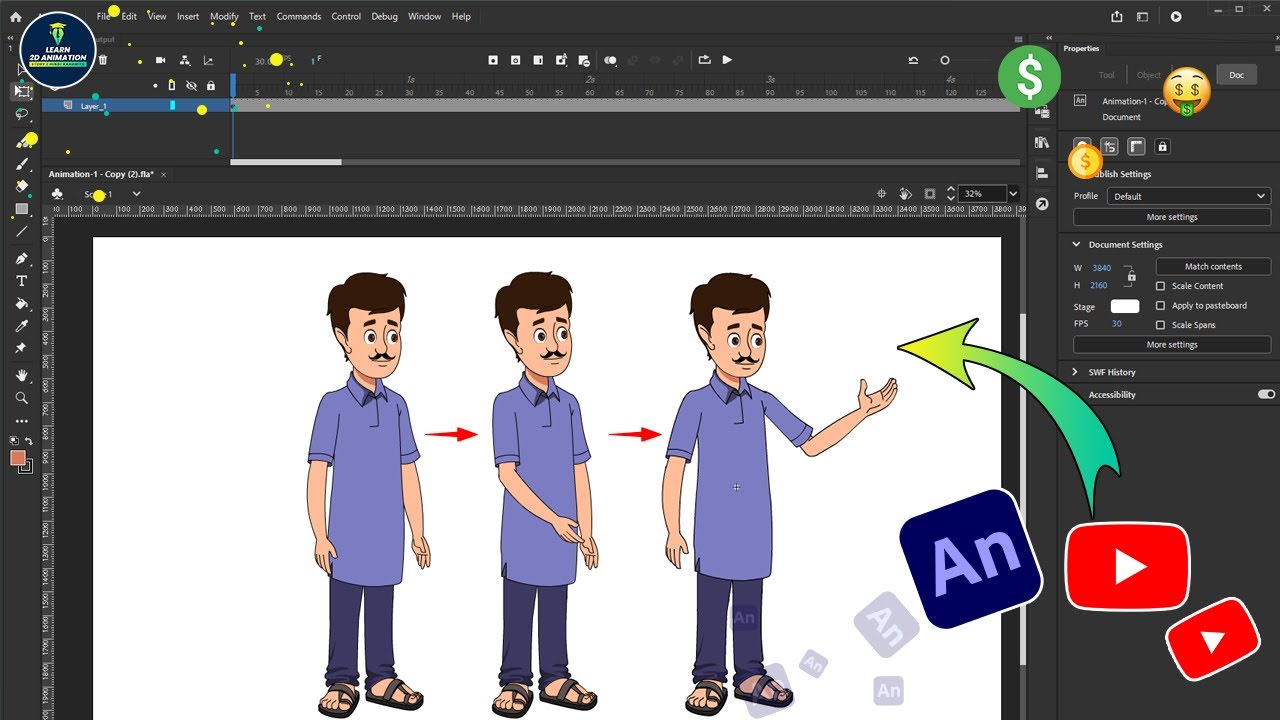Enable the Scale Spans checkbox

tap(1160, 325)
